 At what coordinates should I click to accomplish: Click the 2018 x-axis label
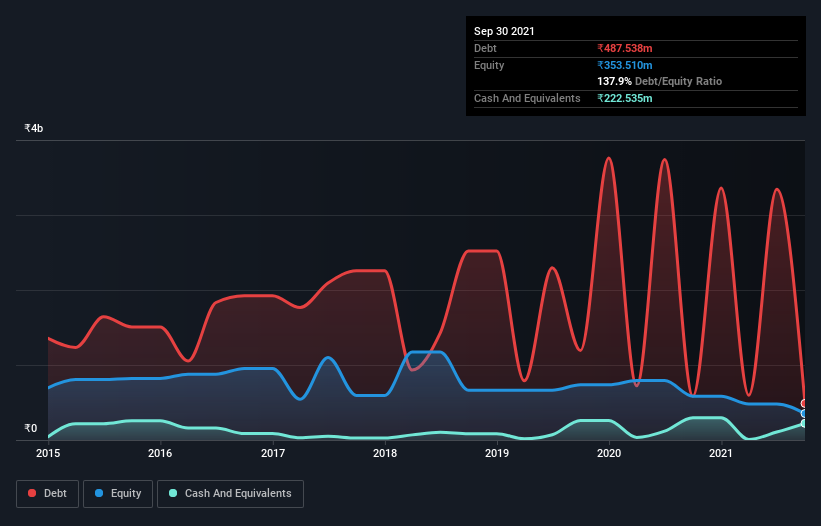[385, 453]
